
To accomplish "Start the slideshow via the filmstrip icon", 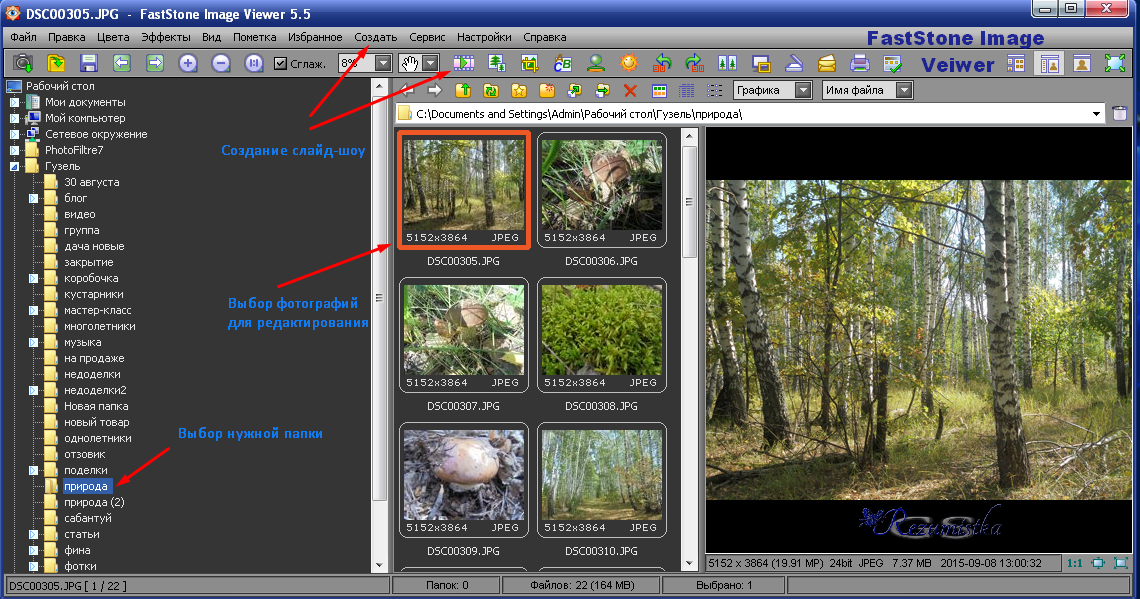I will coord(464,63).
